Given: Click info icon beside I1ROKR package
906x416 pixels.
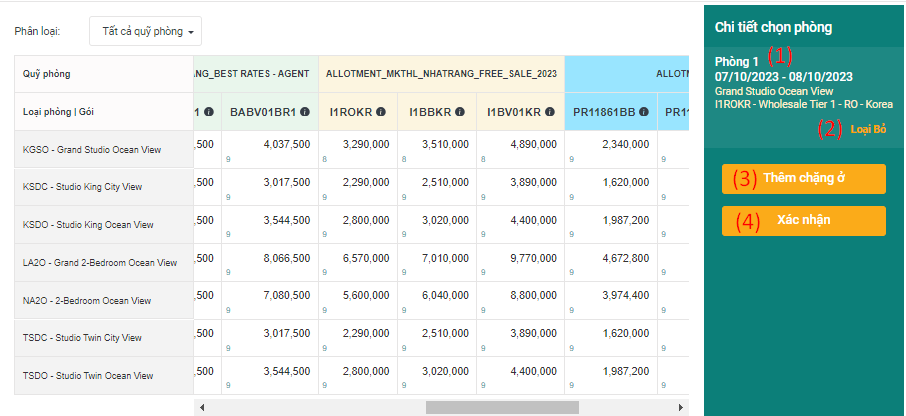Looking at the screenshot, I should [383, 112].
